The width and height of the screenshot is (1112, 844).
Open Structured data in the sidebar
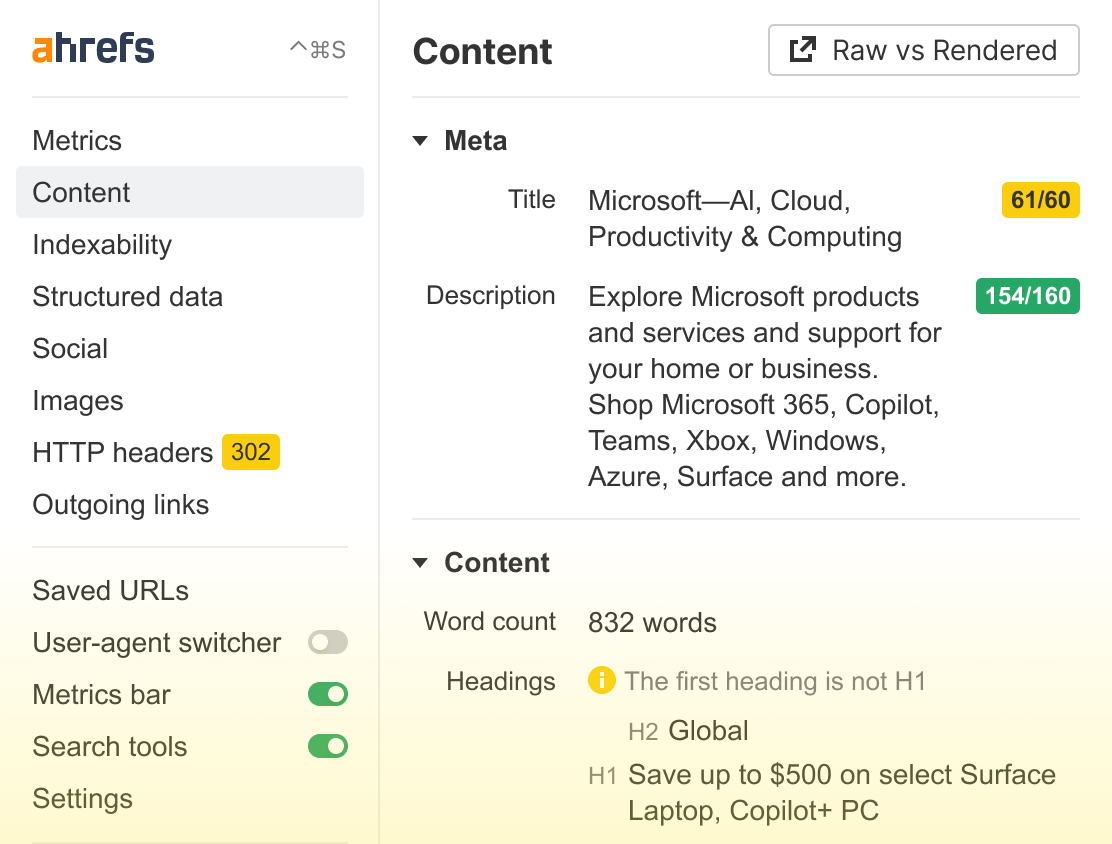(x=128, y=296)
